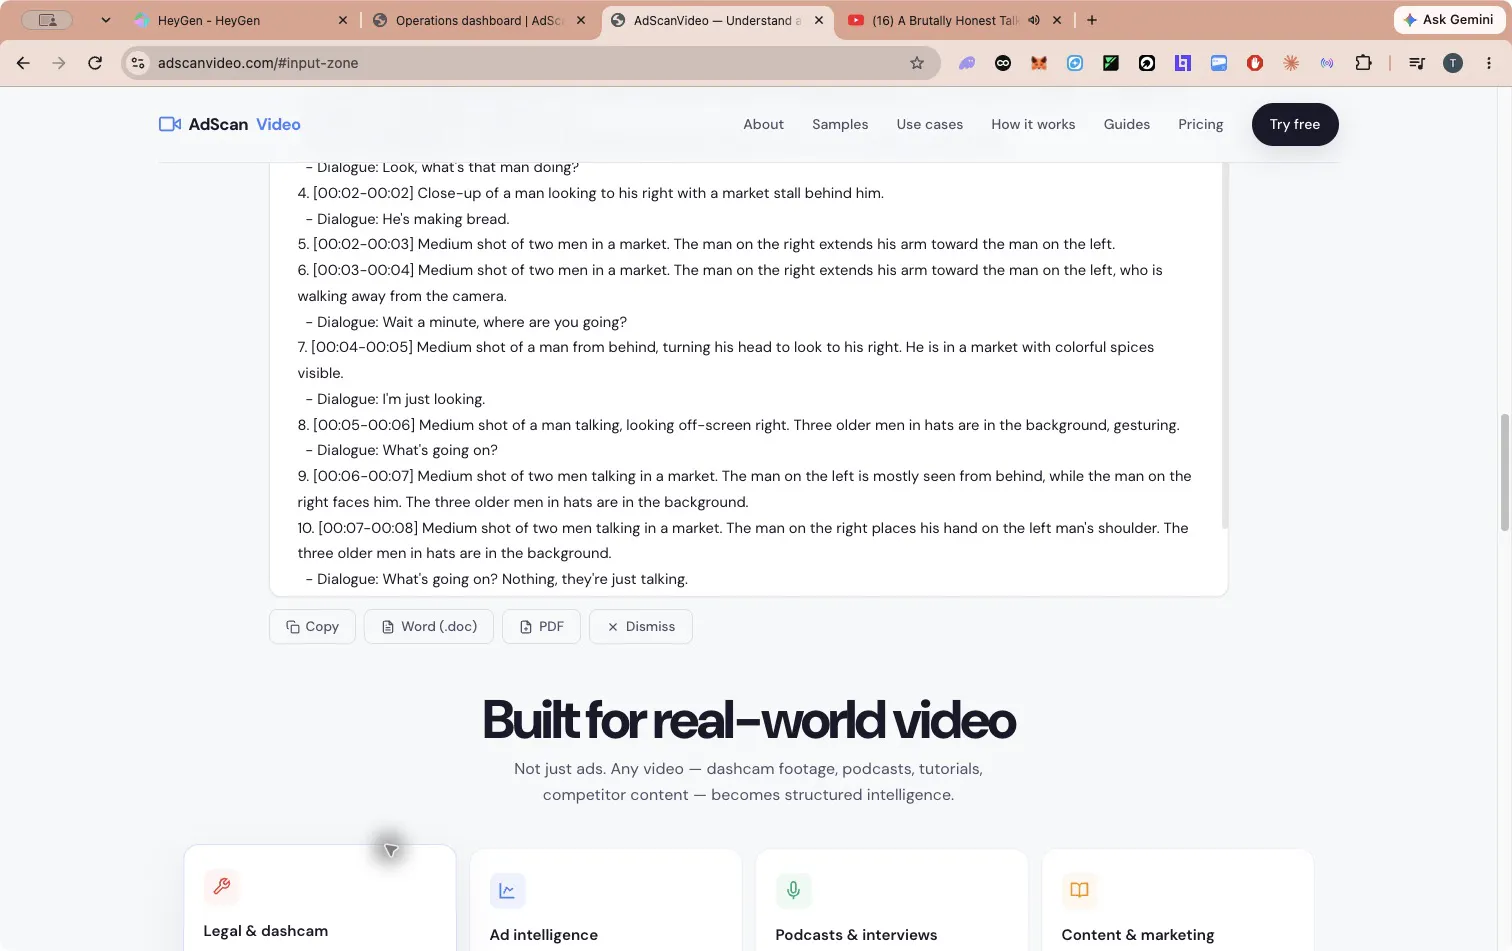Viewport: 1512px width, 951px height.
Task: Click the AdScan Video logo
Action: pyautogui.click(x=230, y=124)
